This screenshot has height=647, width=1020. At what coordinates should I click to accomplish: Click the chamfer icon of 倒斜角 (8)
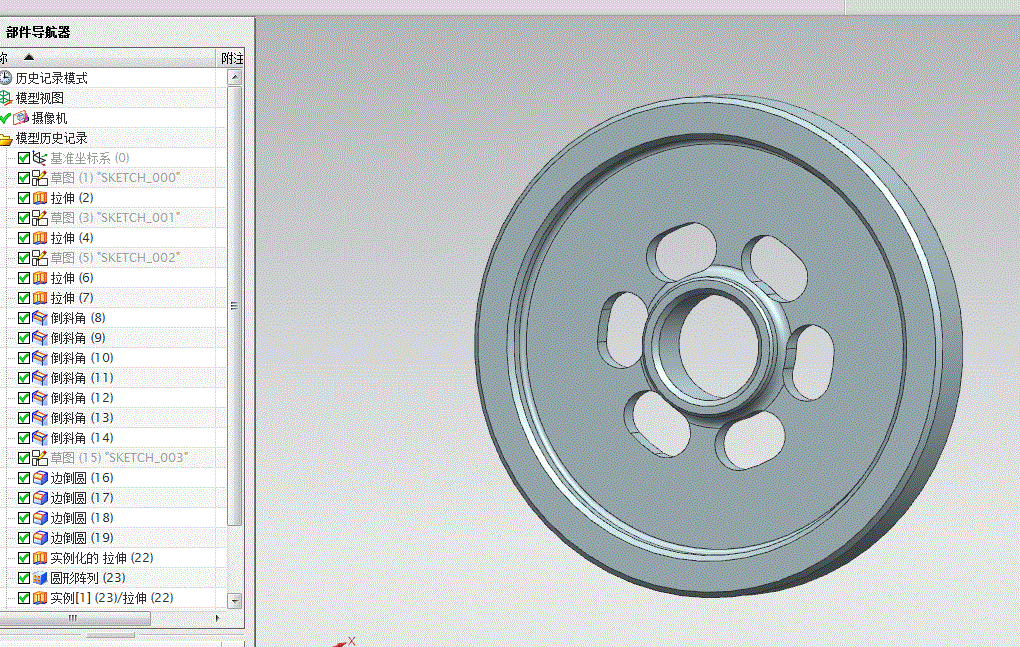[x=40, y=318]
